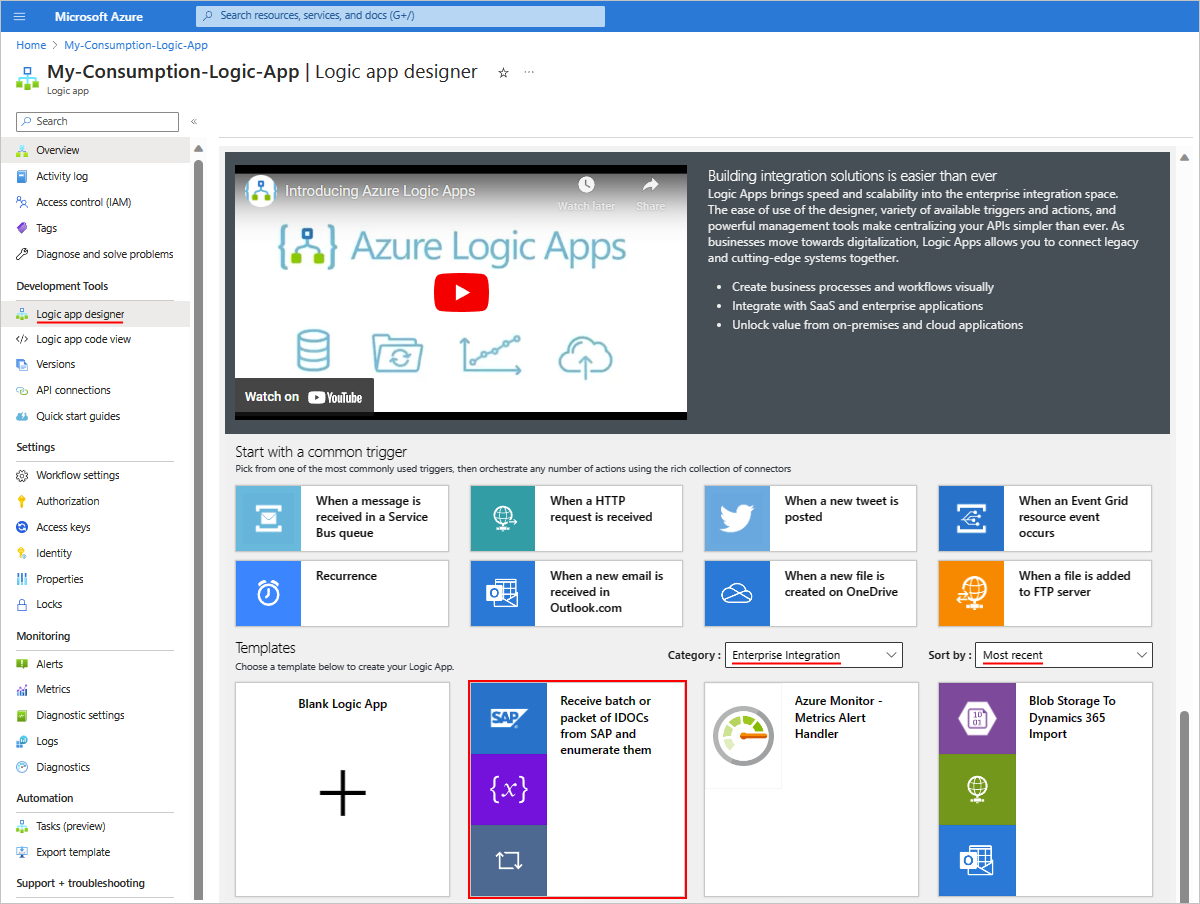
Task: Click the Locks padlock icon
Action: (x=23, y=604)
